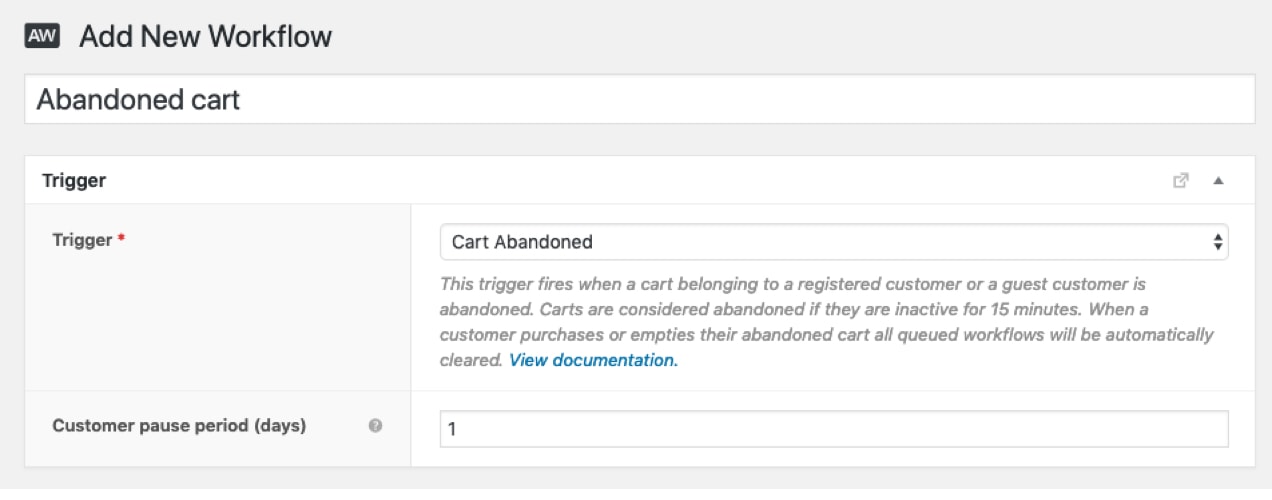Click empty middle of Trigger header bar
The image size is (1272, 500).
pyautogui.click(x=640, y=181)
